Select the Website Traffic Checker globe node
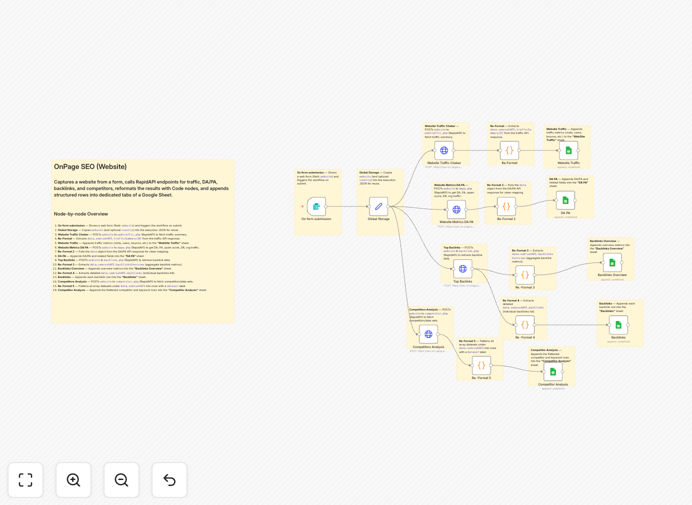This screenshot has width=692, height=505. click(444, 151)
